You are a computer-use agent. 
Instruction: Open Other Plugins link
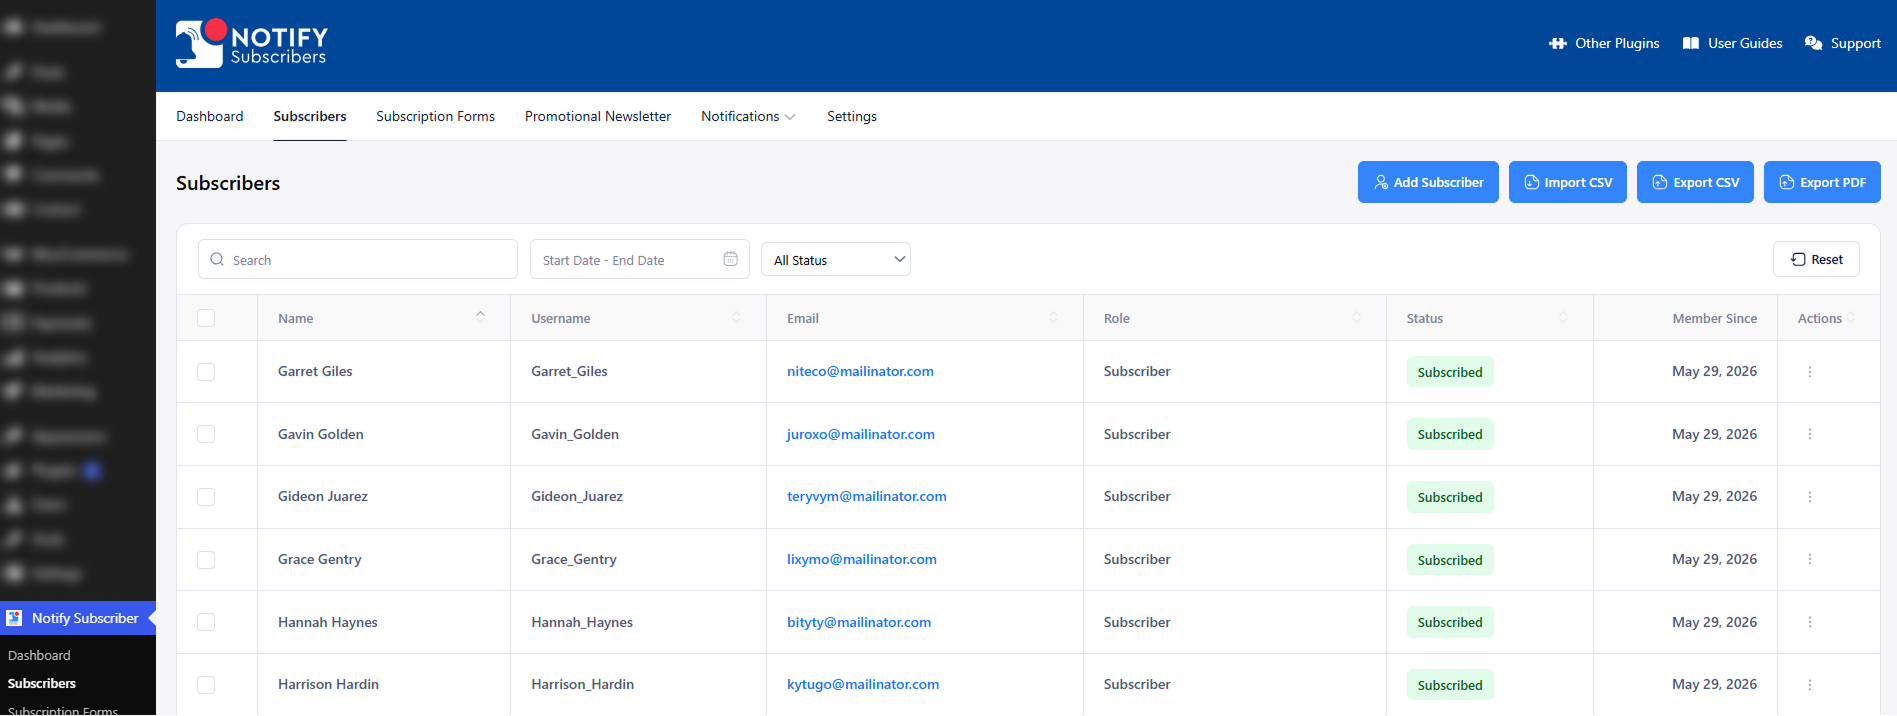1604,43
